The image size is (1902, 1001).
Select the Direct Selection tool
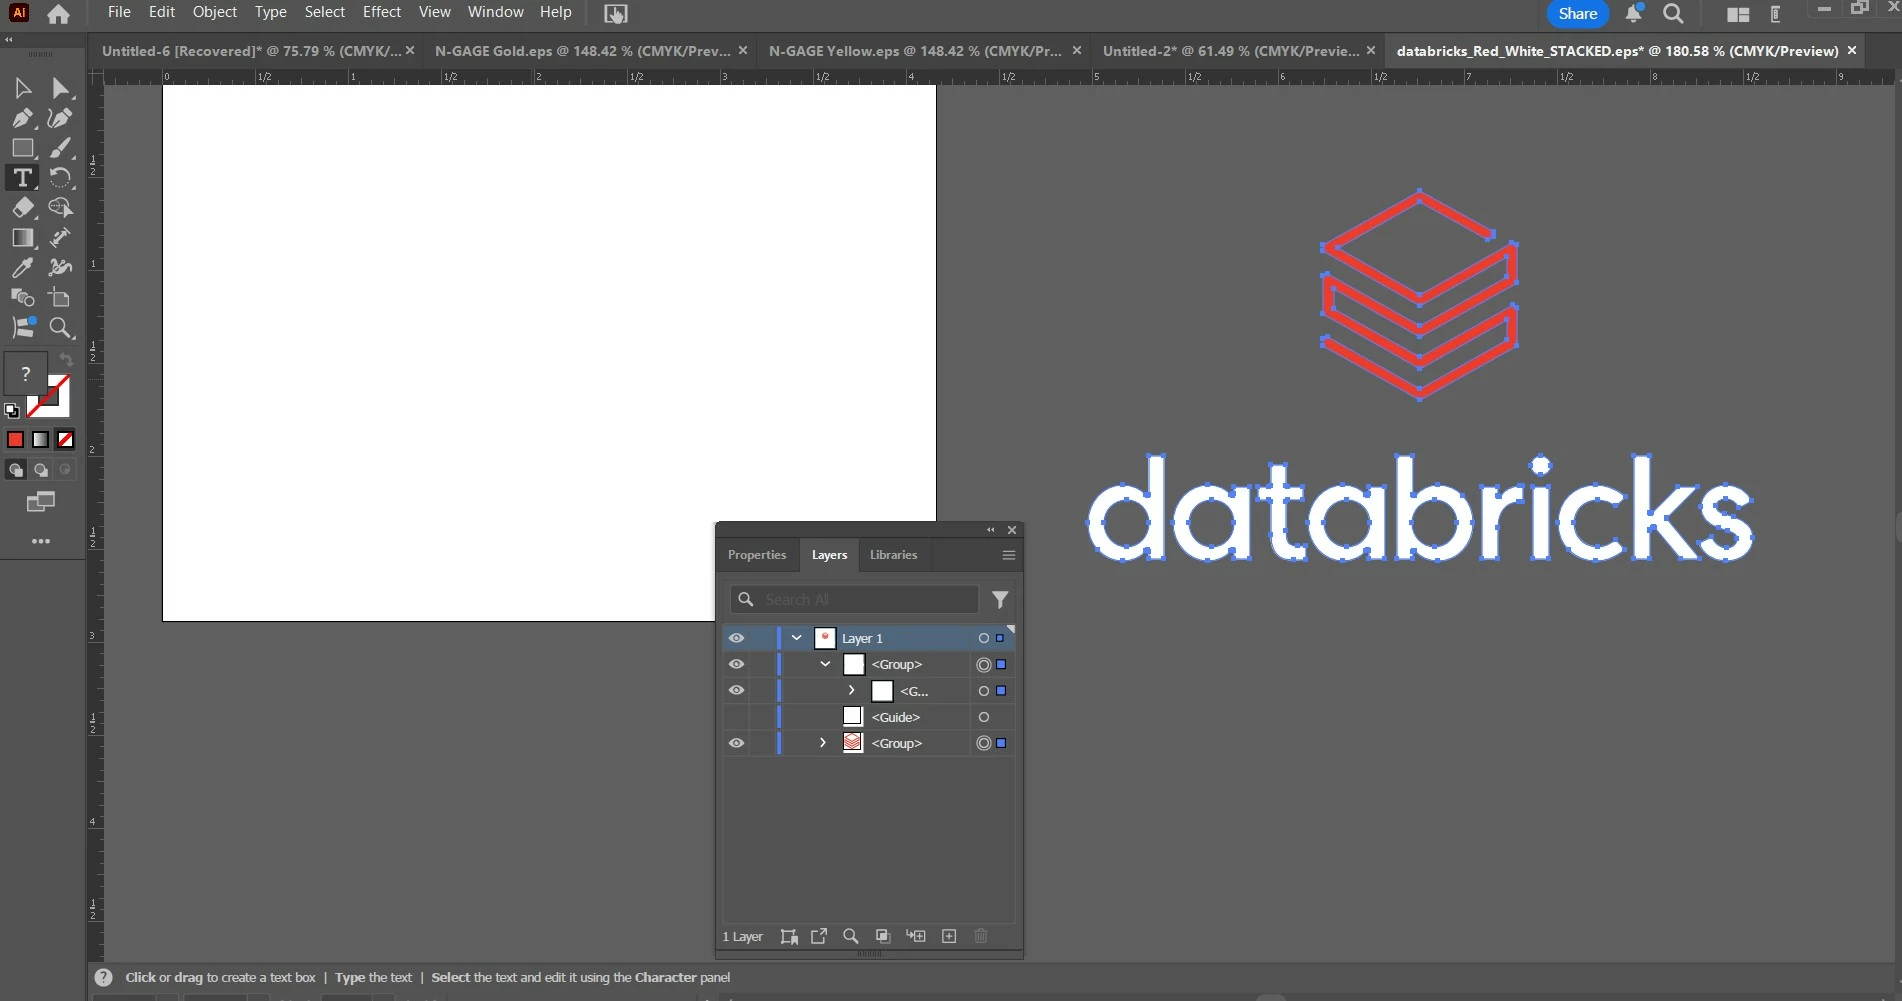pos(60,88)
